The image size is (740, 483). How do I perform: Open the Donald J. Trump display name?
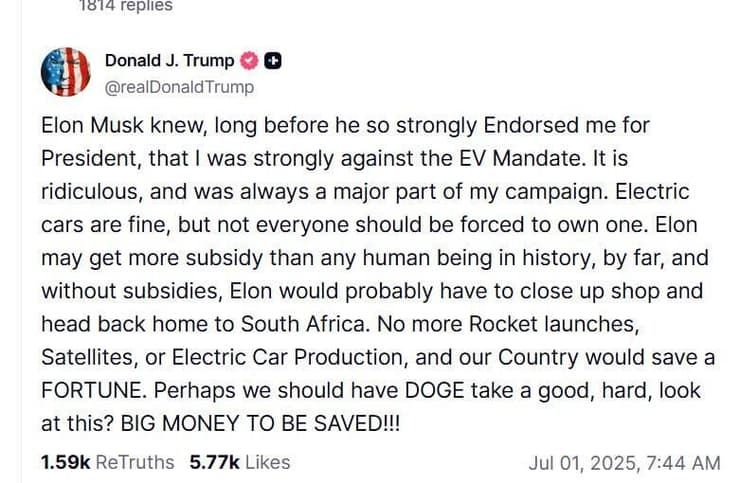[x=168, y=61]
